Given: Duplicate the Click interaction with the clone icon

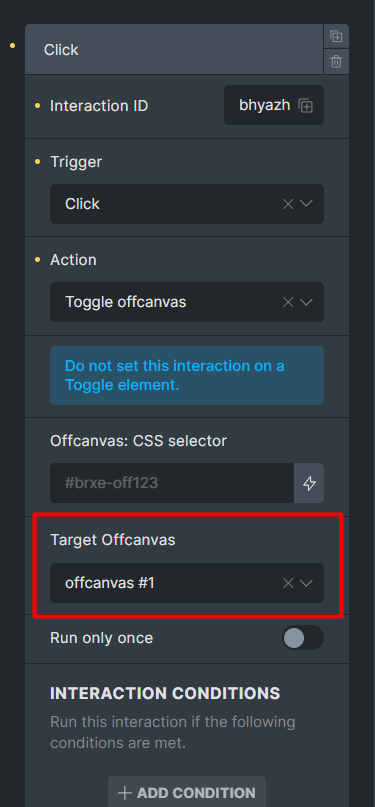Looking at the screenshot, I should 336,37.
